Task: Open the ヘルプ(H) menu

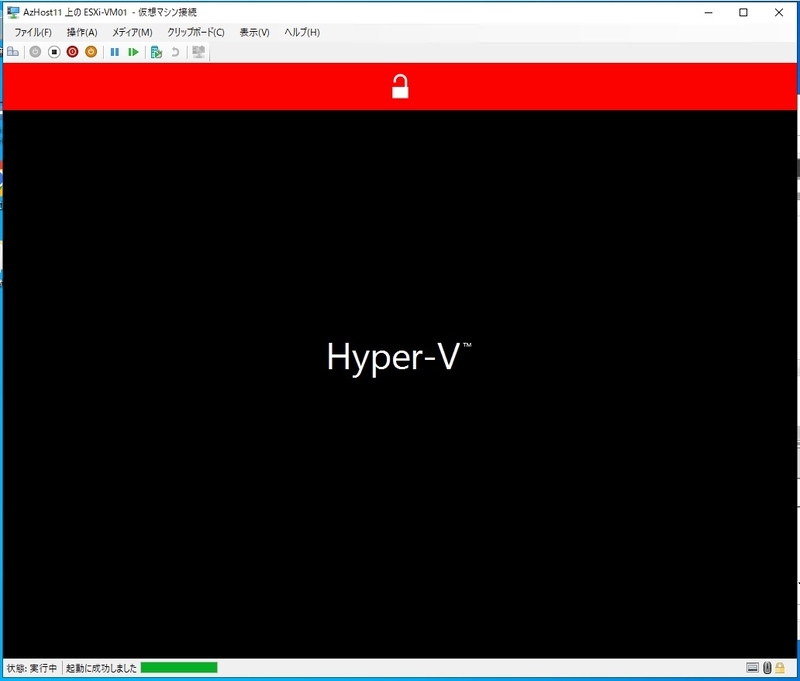Action: click(x=302, y=32)
